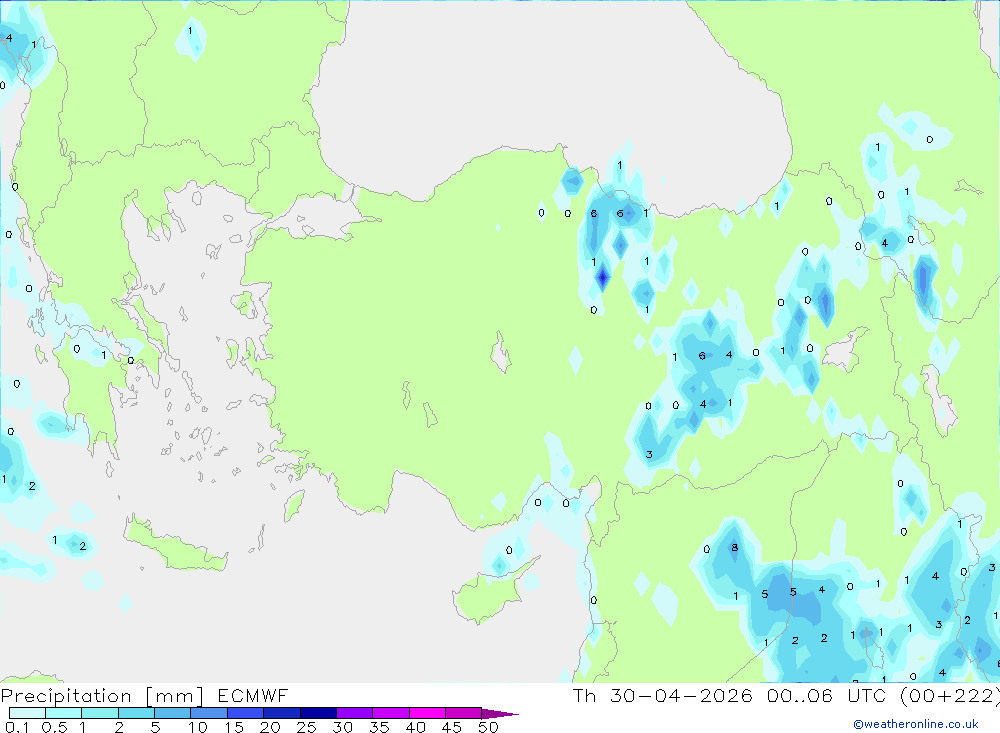The image size is (1000, 733).
Task: Pick the 15–20 mm blue legend swatch
Action: 245,713
